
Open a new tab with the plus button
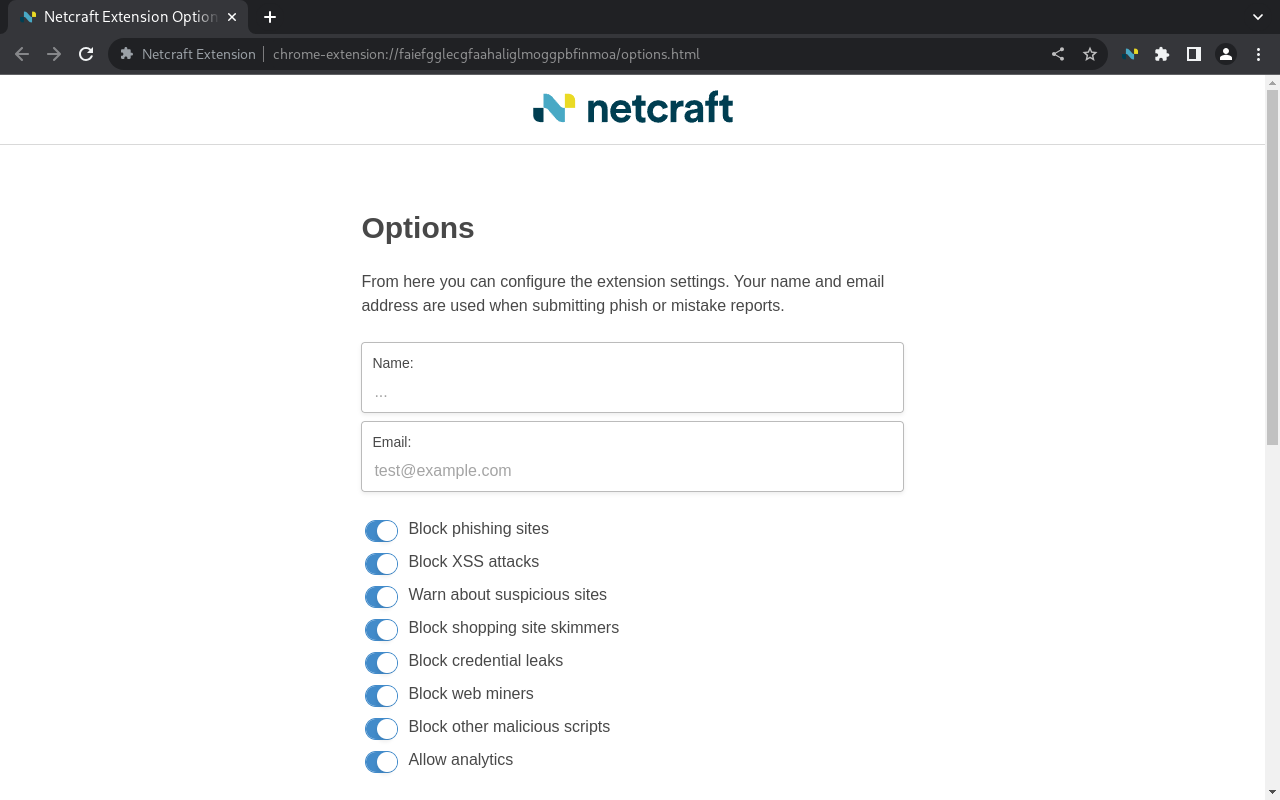pyautogui.click(x=269, y=17)
